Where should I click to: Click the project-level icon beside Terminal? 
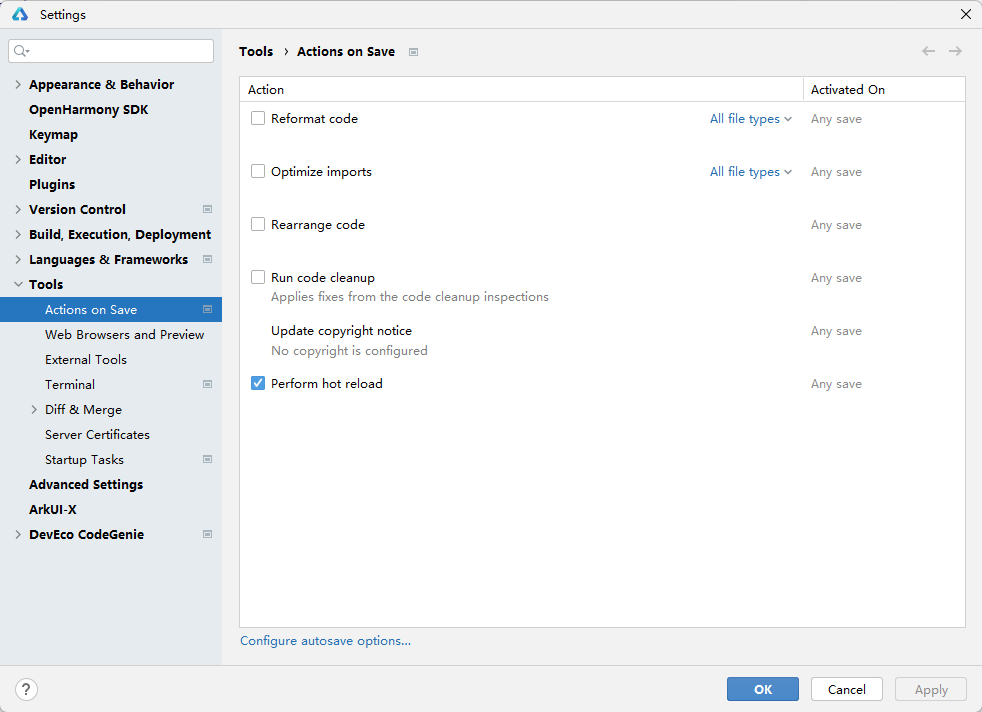click(x=207, y=384)
